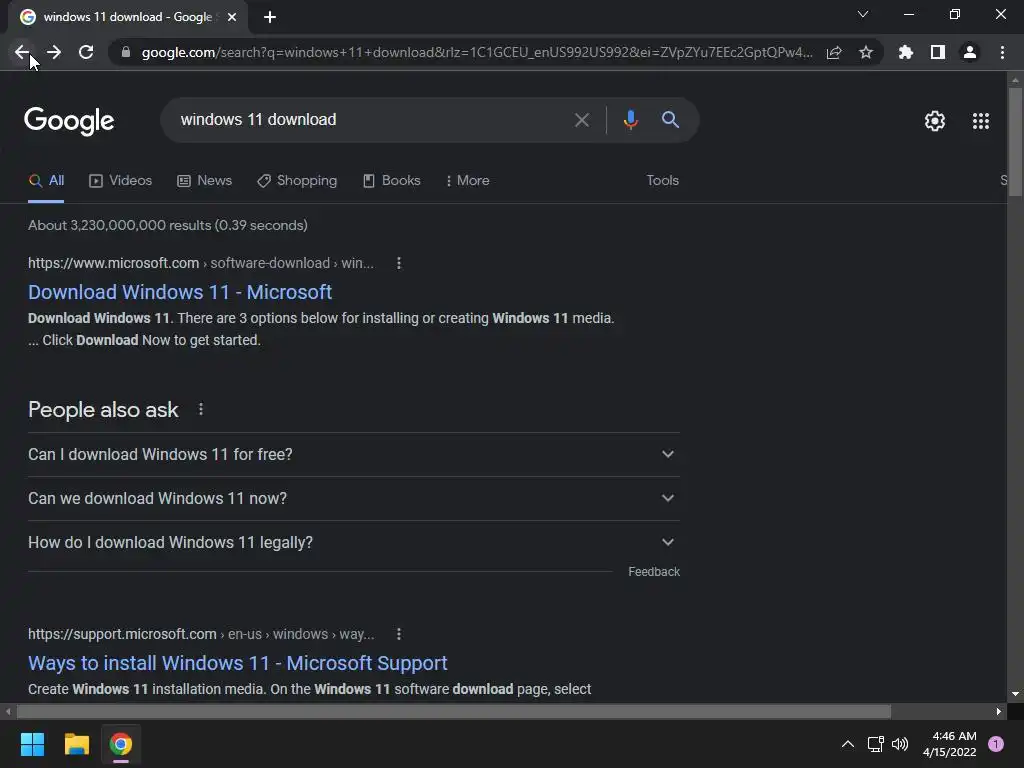Screen dimensions: 1024x768
Task: Open a new browser tab
Action: (x=270, y=17)
